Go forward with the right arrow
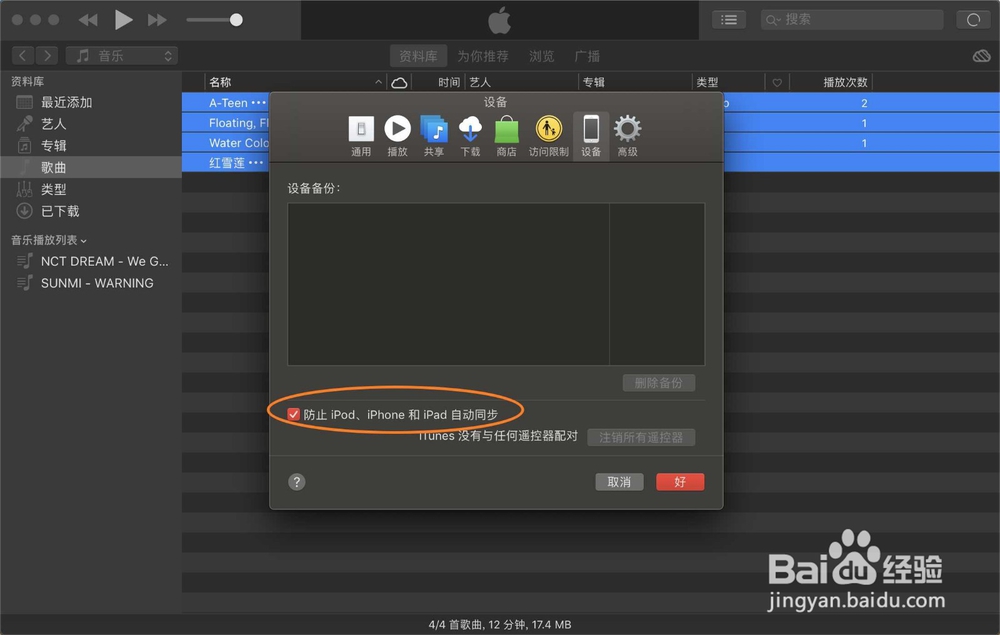 [x=47, y=55]
